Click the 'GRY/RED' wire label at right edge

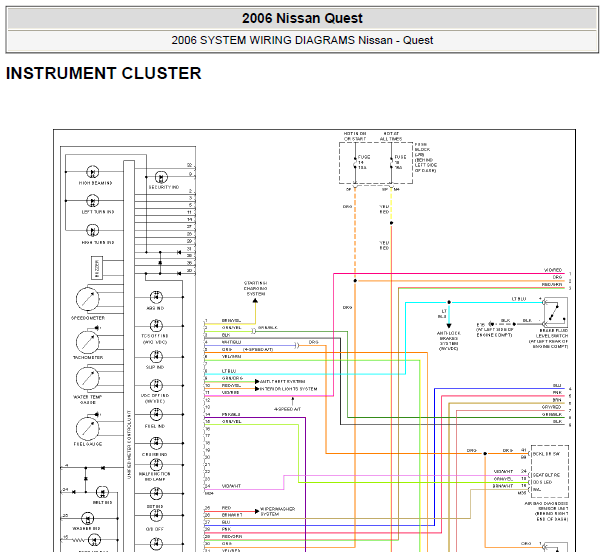point(552,407)
